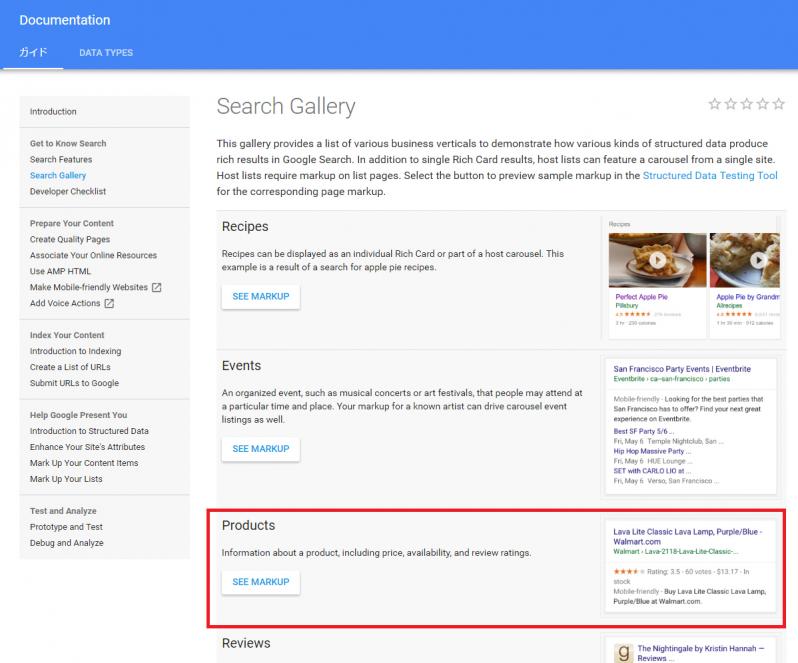Go to Prototype and Test
The height and width of the screenshot is (663, 798).
(x=66, y=527)
